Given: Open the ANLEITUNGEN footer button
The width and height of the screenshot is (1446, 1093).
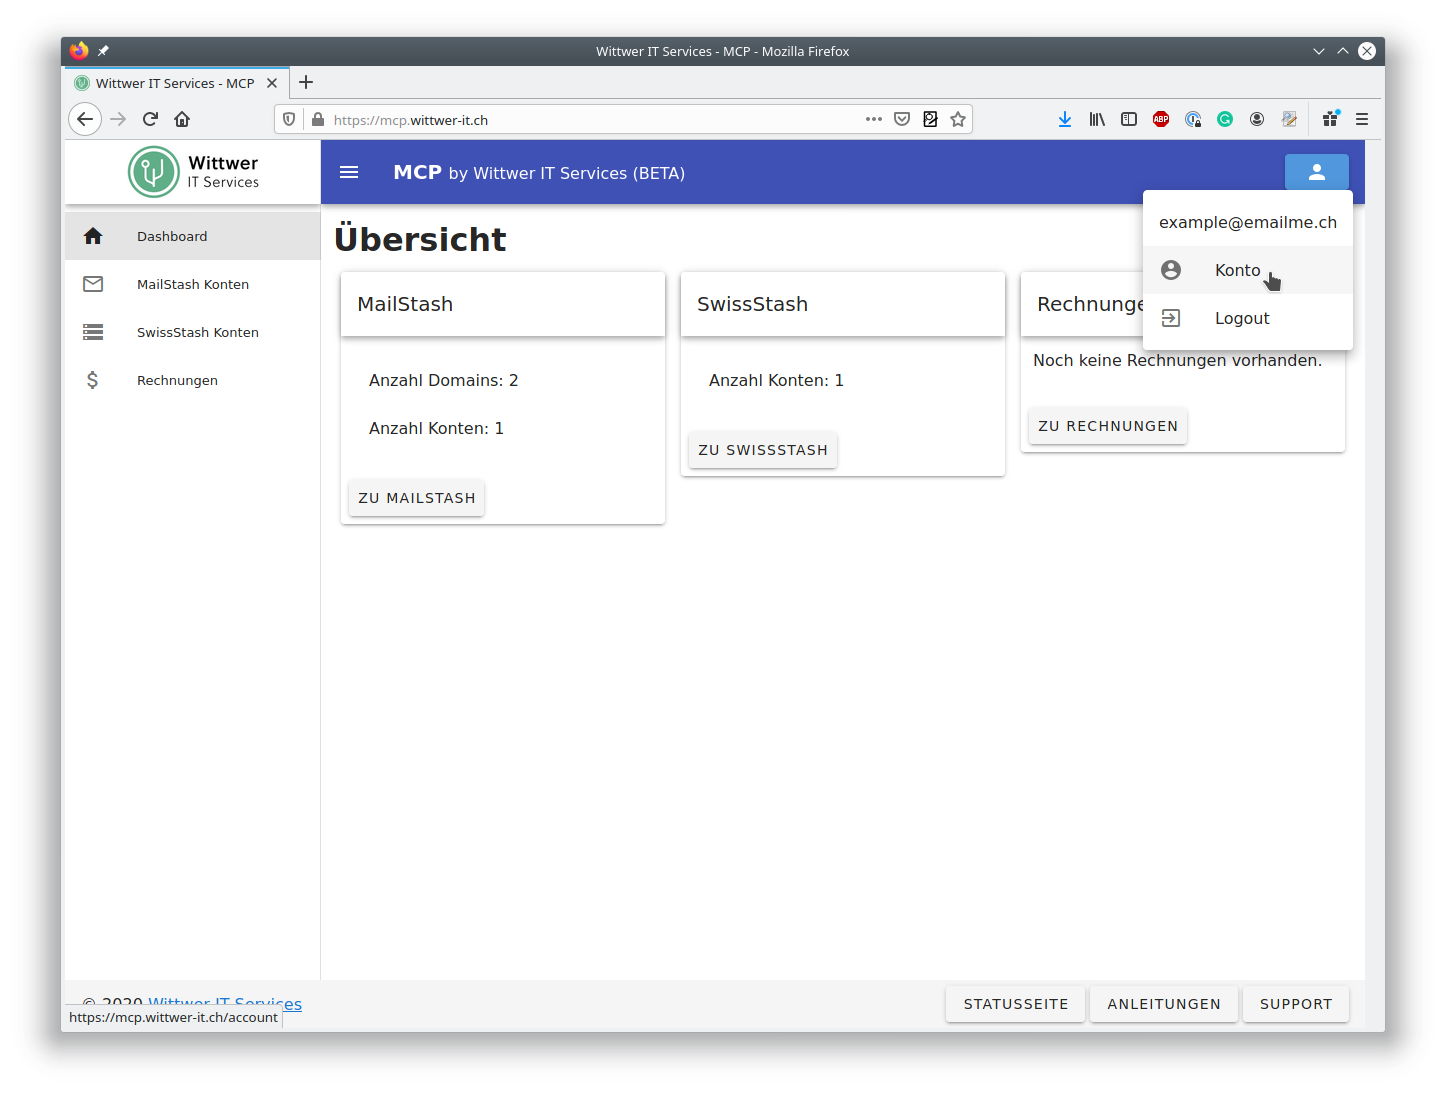Looking at the screenshot, I should 1164,1004.
